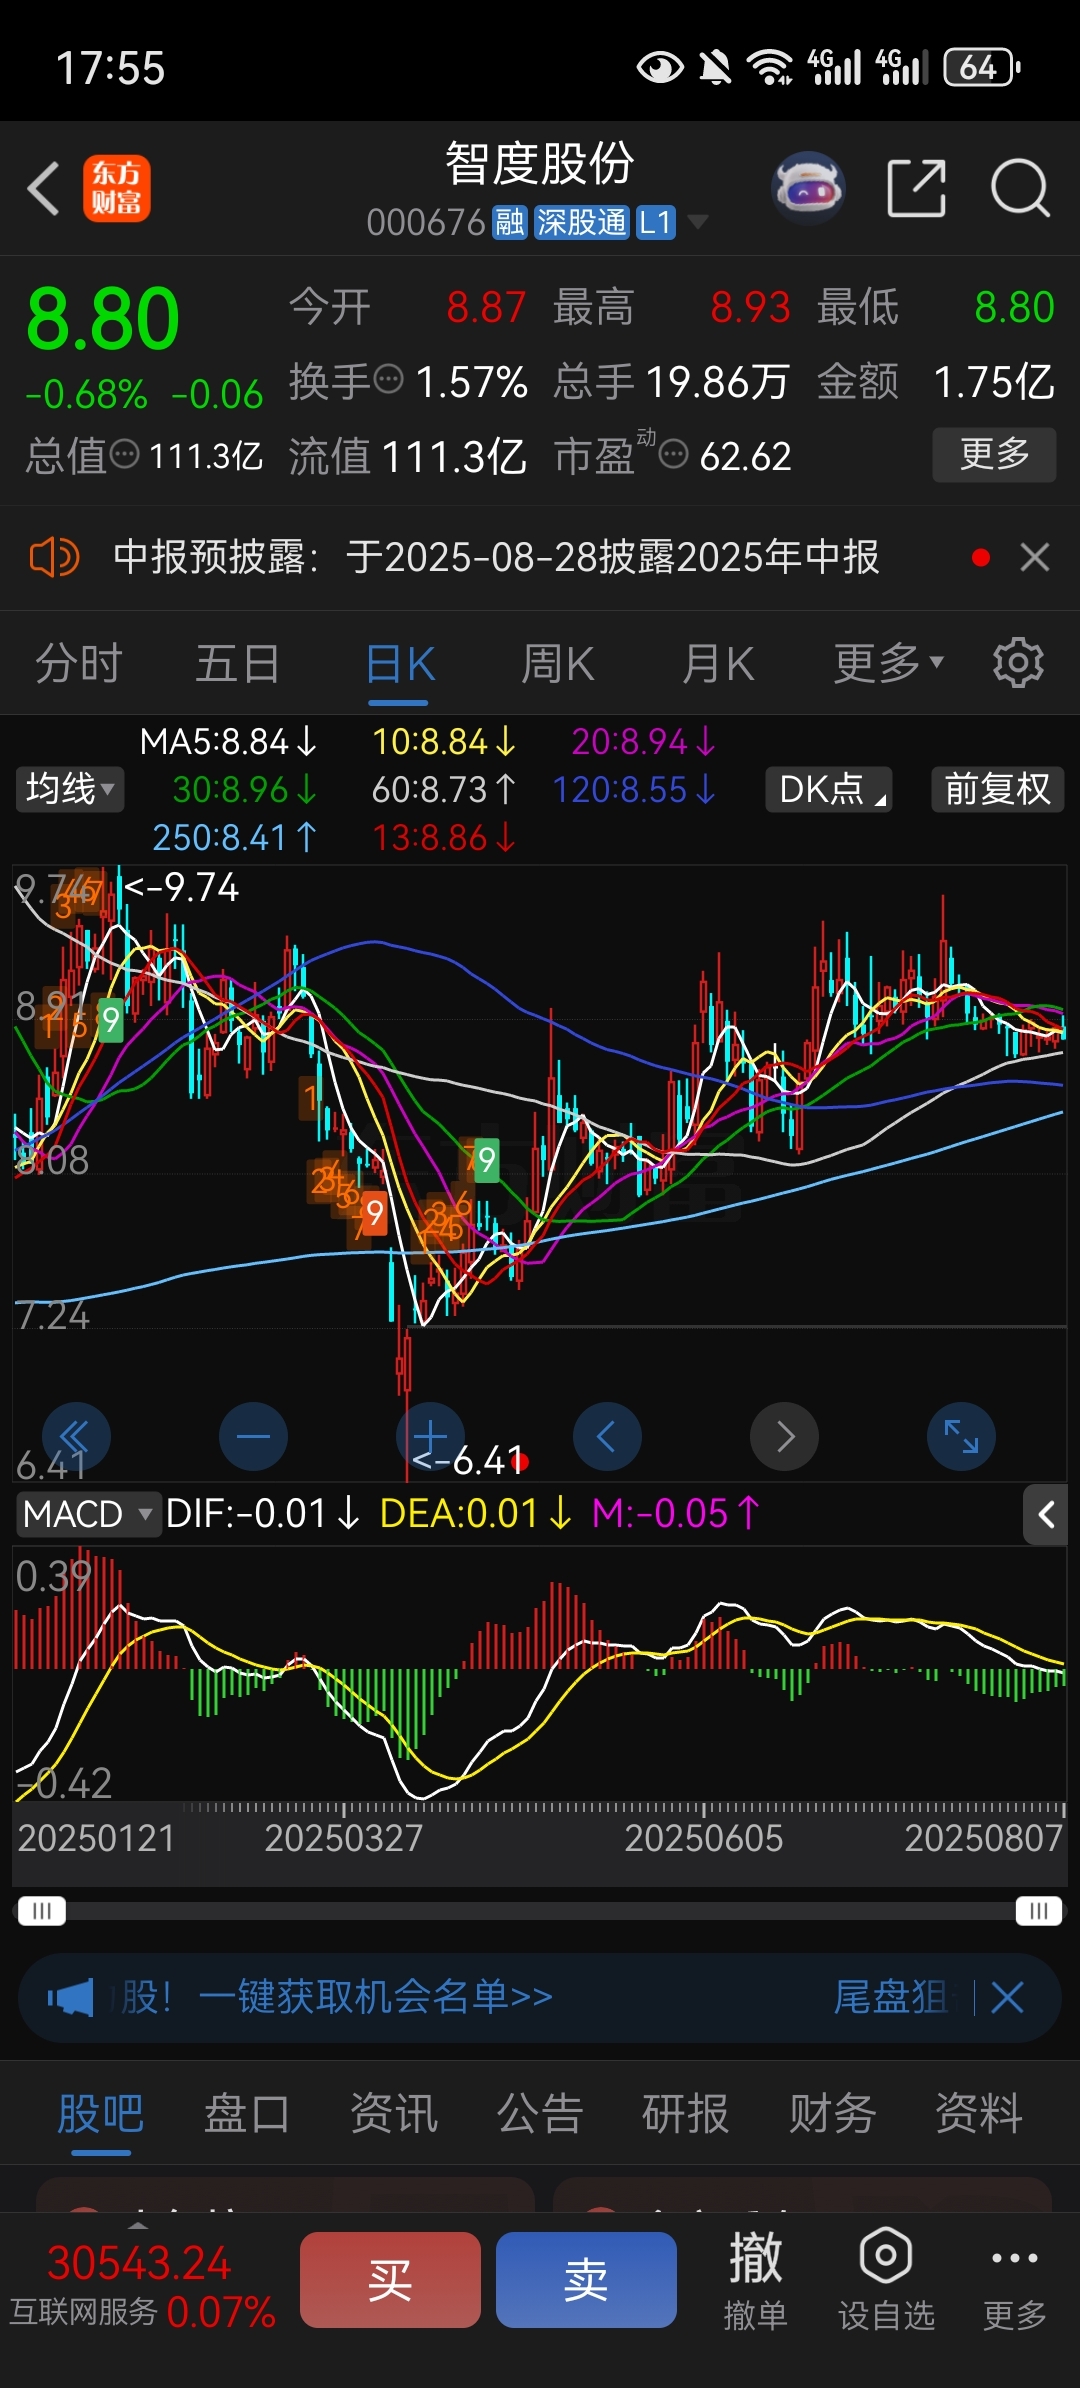1080x2388 pixels.
Task: Zoom out chart with minus button
Action: pos(253,1437)
